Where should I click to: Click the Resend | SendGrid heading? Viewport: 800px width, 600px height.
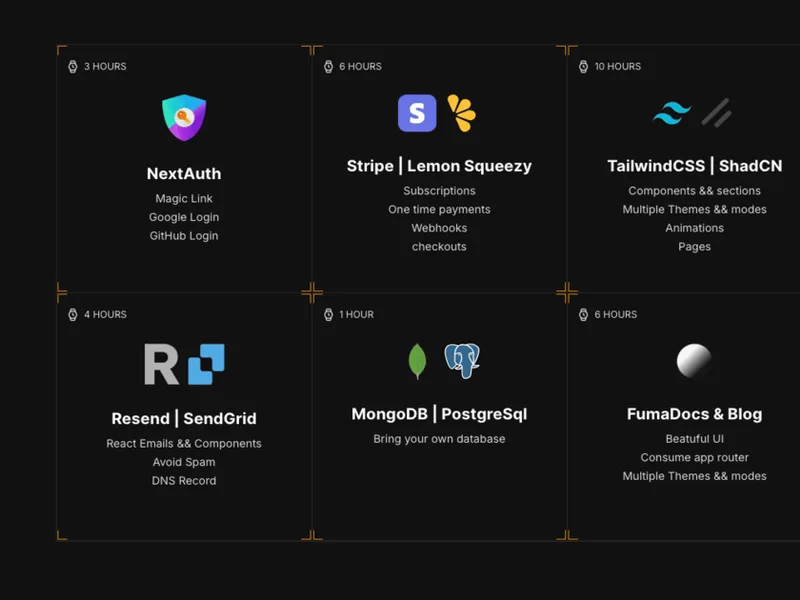pos(184,418)
